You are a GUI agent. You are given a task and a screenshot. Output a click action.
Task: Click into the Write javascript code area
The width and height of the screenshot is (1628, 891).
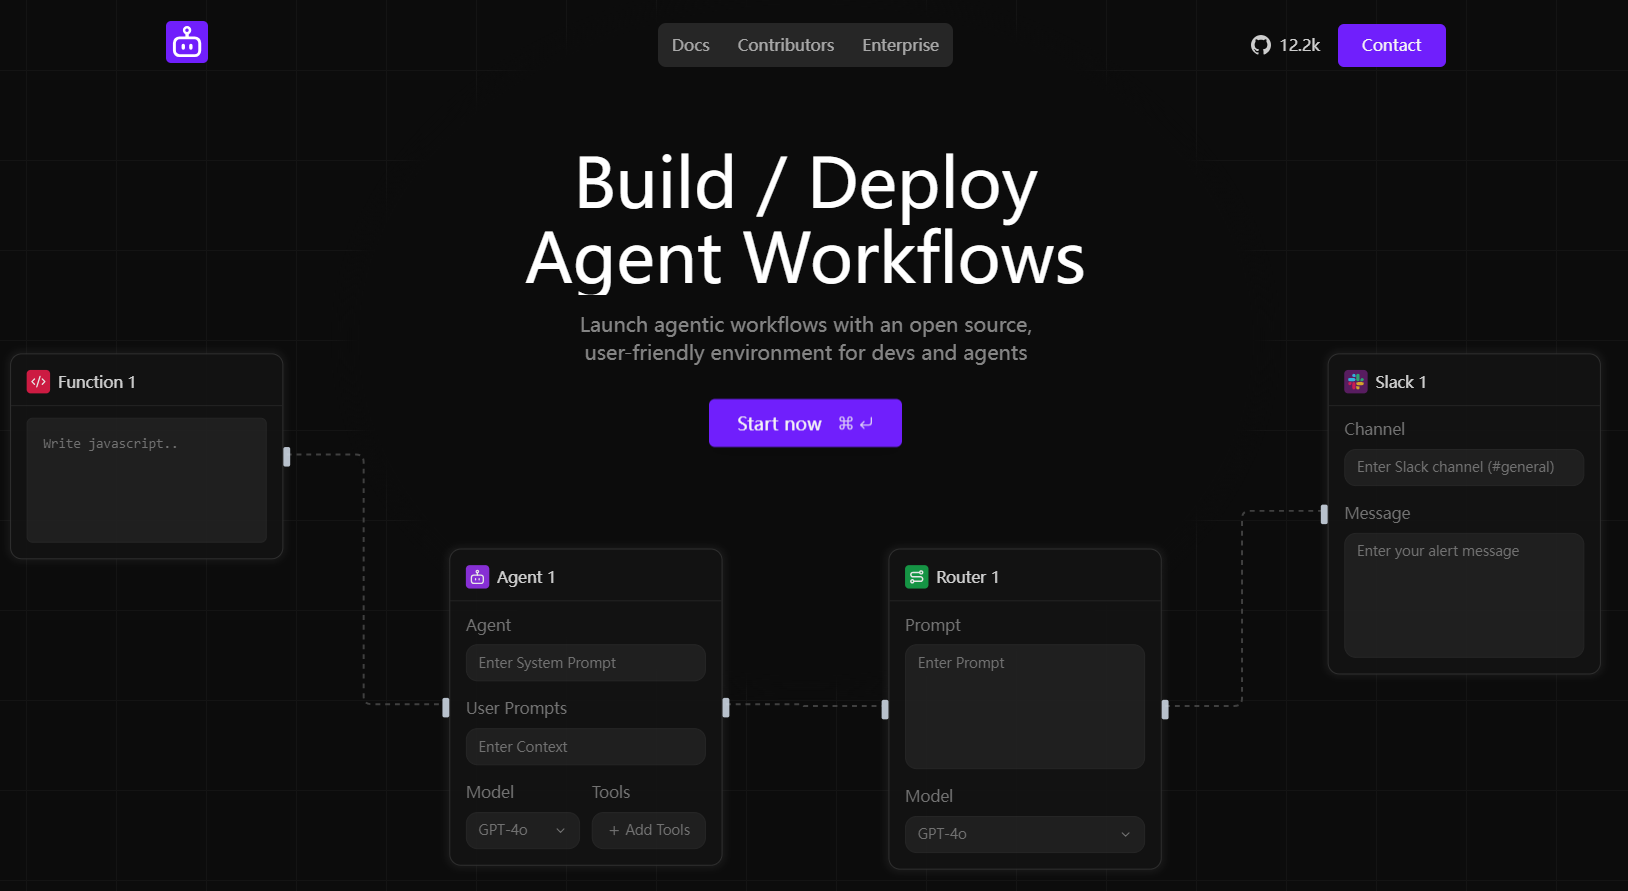[147, 480]
